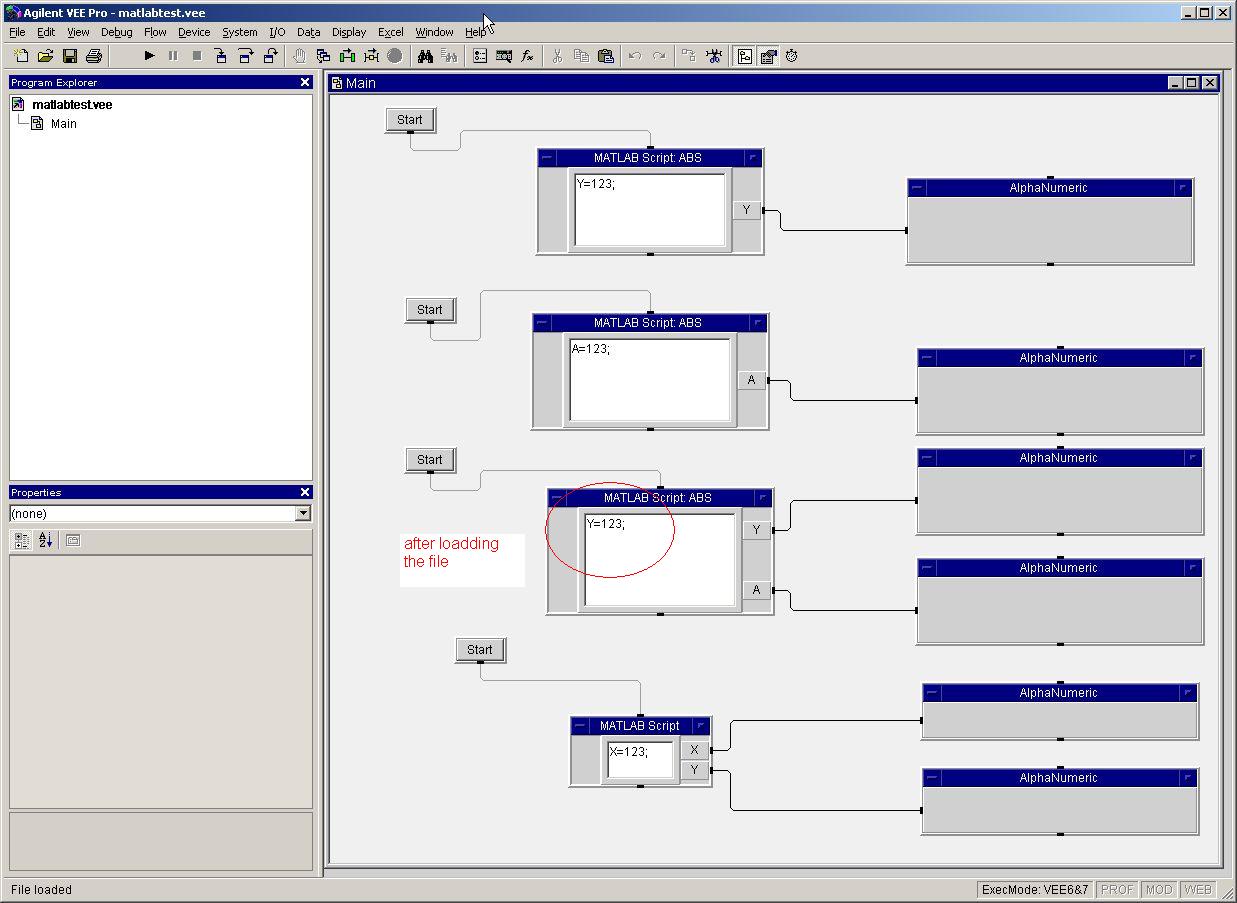
Task: Toggle the Properties window toolbar button
Action: point(768,56)
